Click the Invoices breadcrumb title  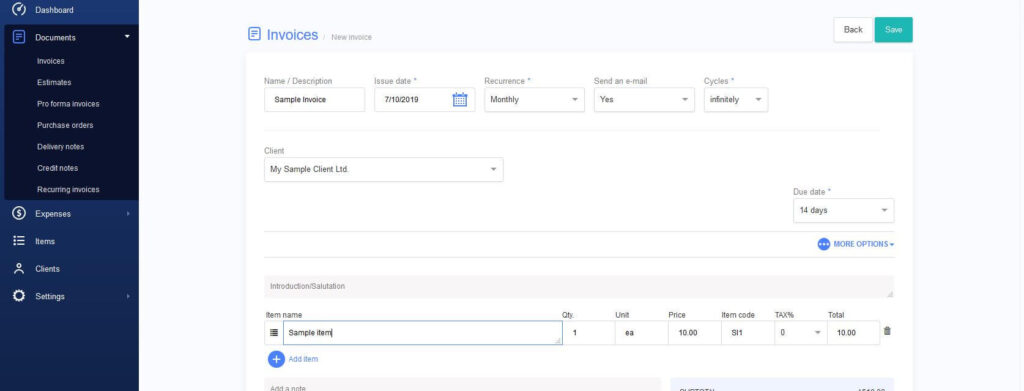[x=293, y=35]
